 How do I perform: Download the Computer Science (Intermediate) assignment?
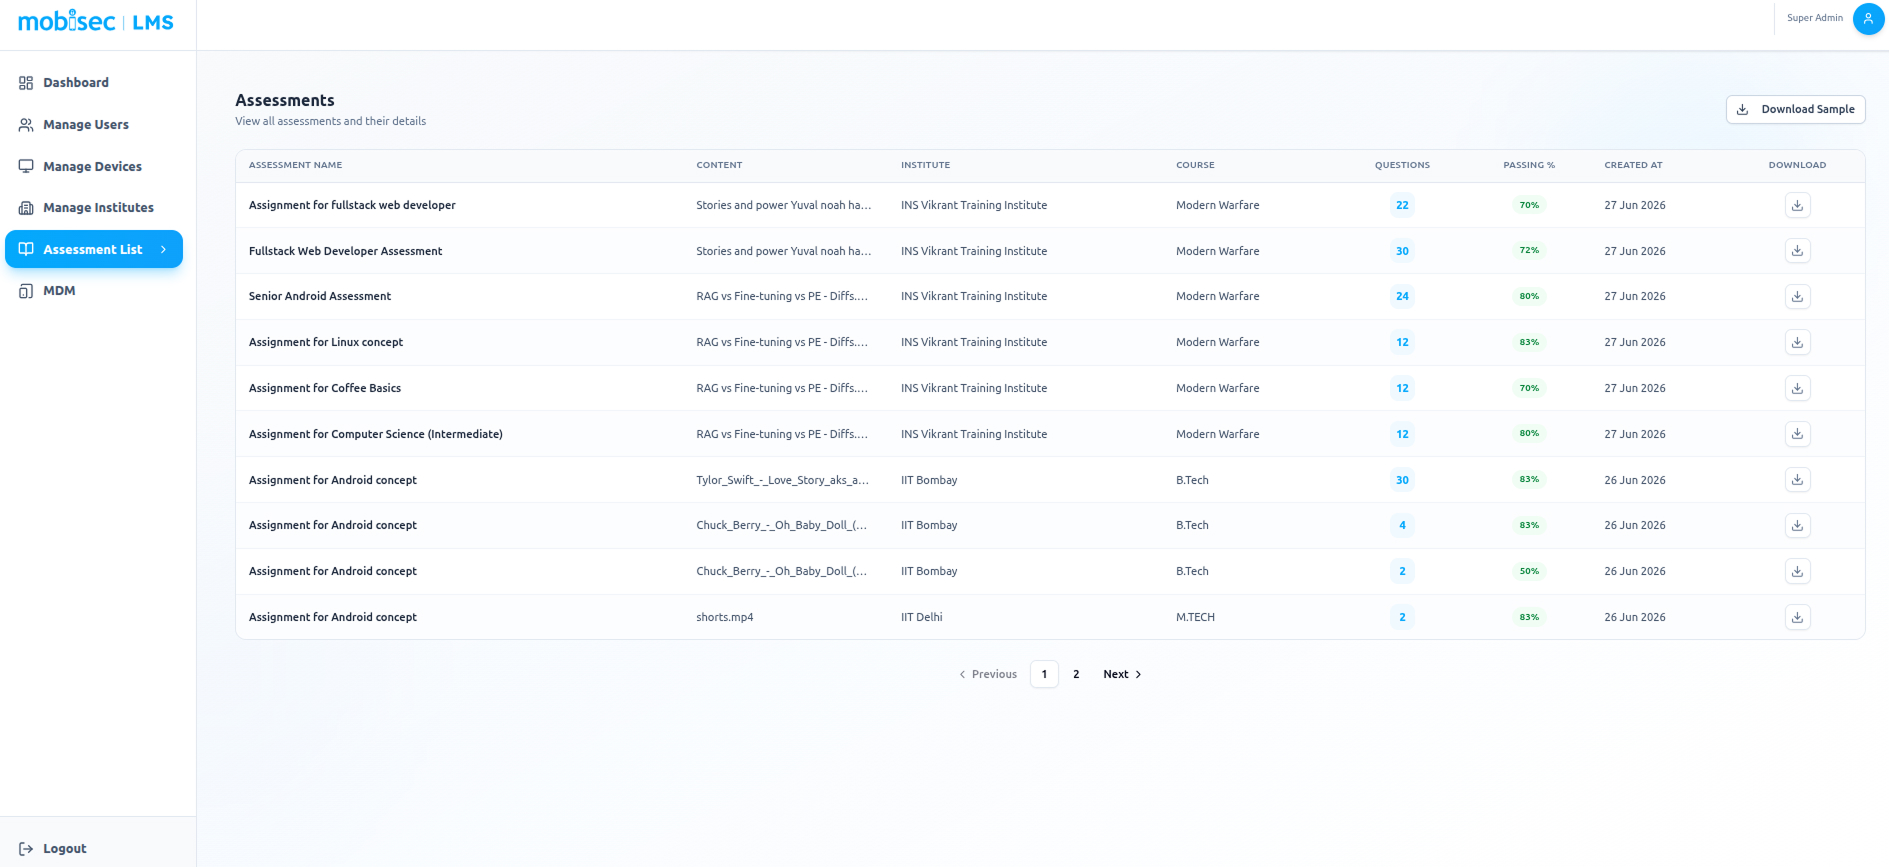point(1797,434)
